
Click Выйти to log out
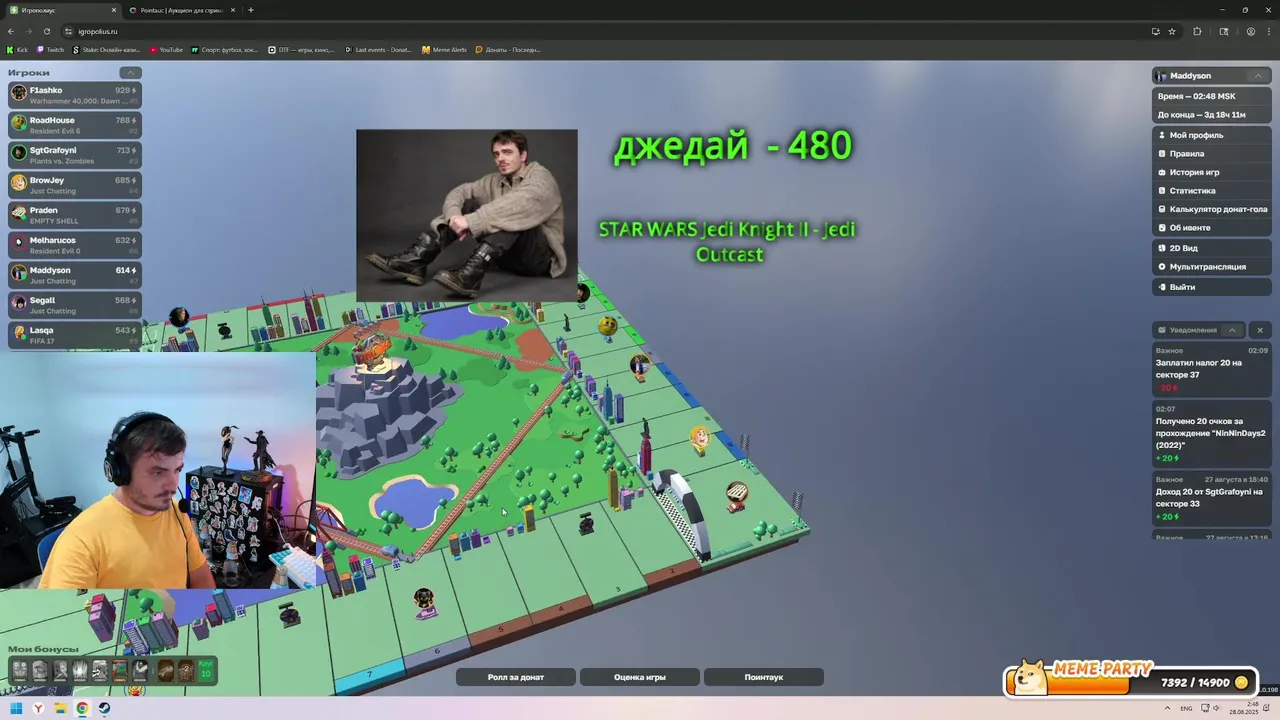(x=1212, y=287)
